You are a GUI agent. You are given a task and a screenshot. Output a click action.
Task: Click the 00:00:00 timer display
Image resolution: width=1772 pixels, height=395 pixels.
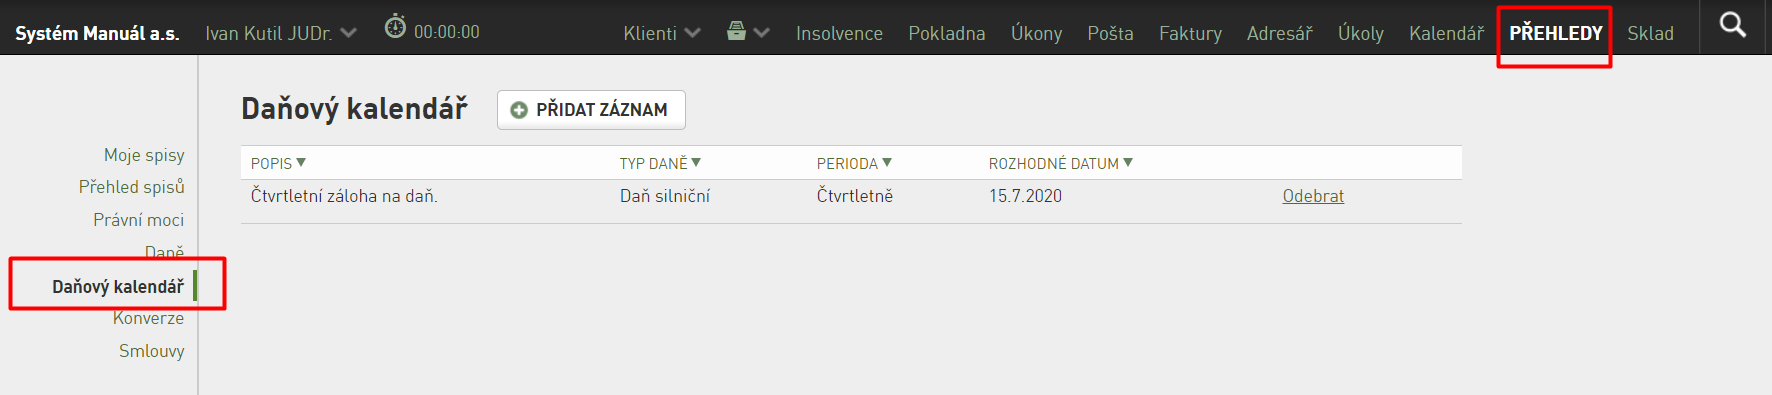[447, 32]
